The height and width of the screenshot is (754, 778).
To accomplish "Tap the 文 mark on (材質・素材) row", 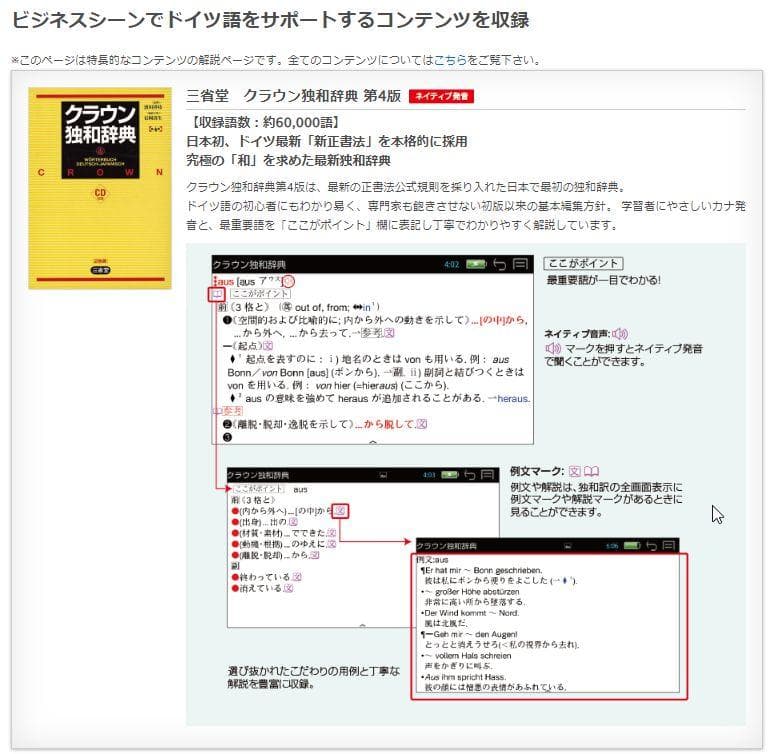I will point(331,533).
